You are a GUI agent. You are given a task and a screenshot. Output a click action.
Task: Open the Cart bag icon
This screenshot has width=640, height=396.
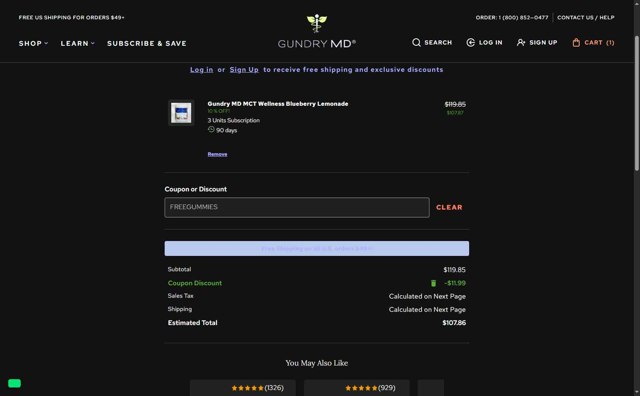576,42
